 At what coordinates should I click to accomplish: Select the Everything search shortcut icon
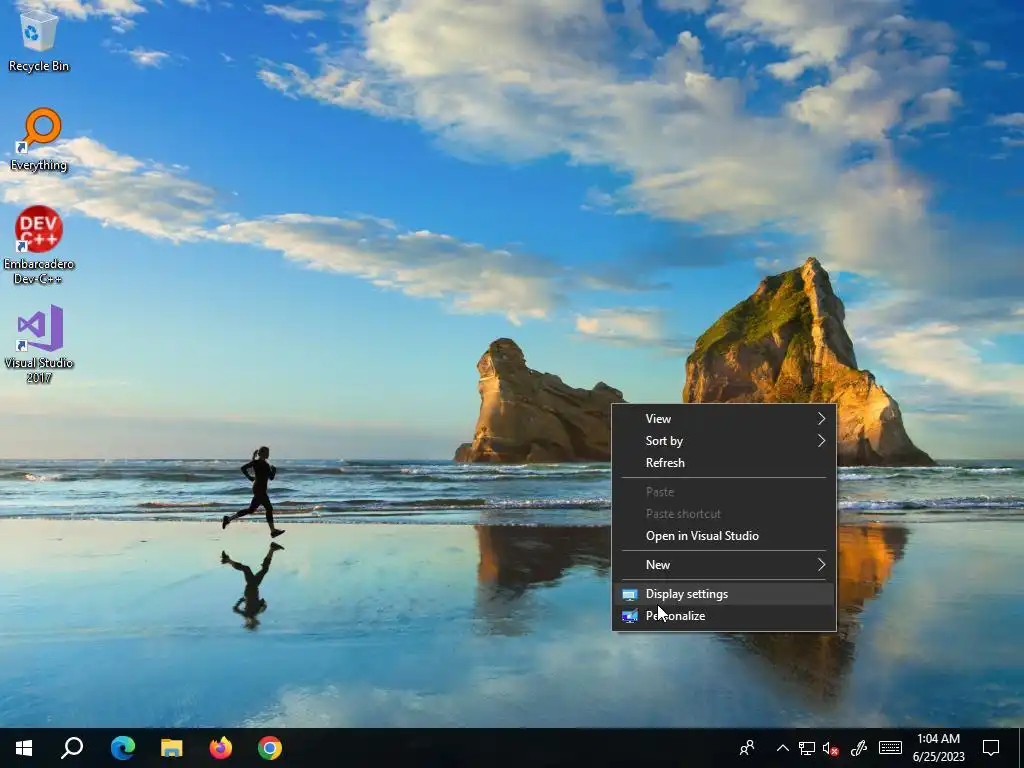(x=39, y=140)
